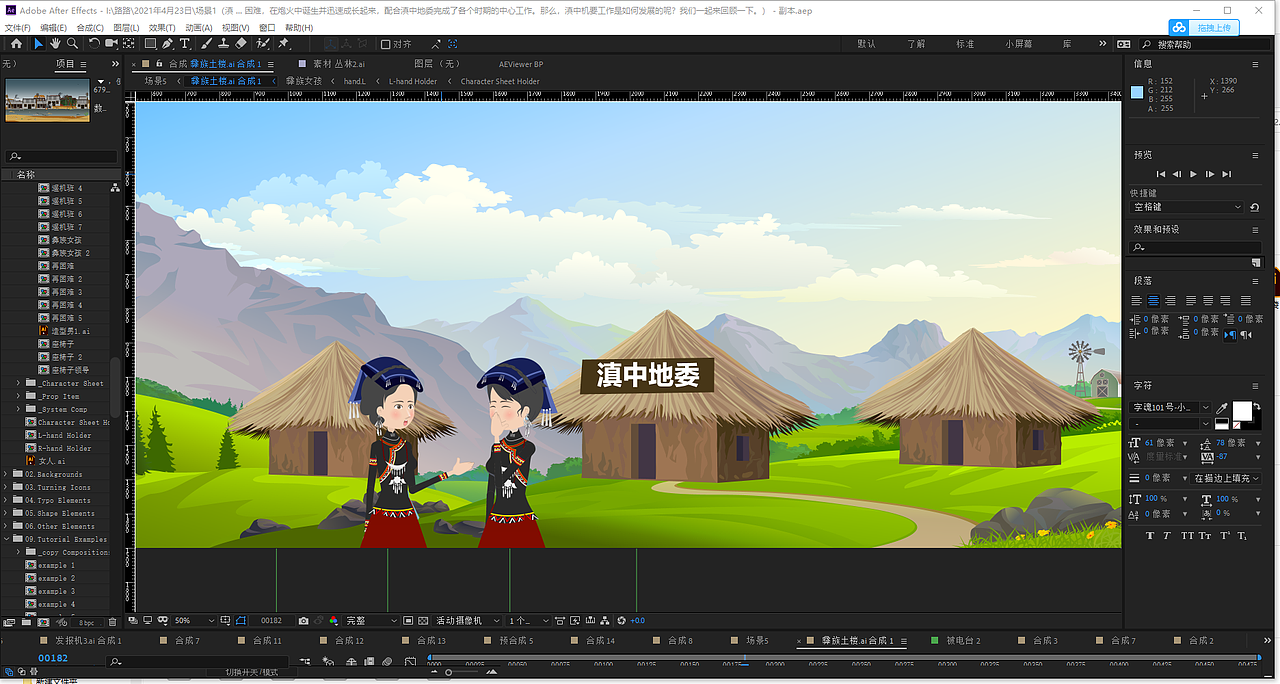Select the Clone Stamp tool

[x=224, y=44]
